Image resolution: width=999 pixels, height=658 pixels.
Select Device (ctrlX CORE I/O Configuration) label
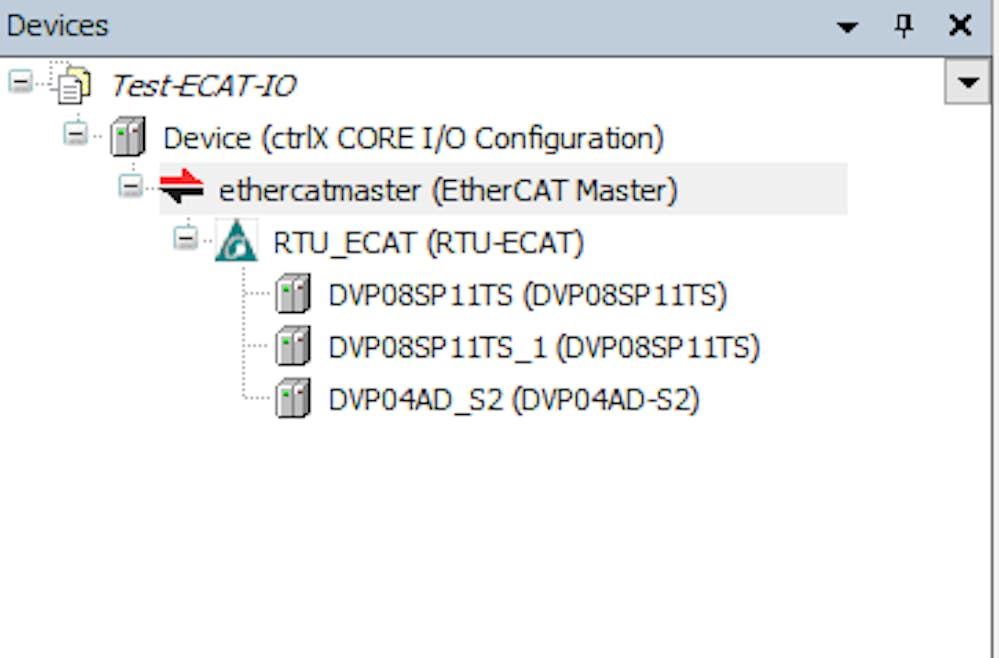click(413, 138)
